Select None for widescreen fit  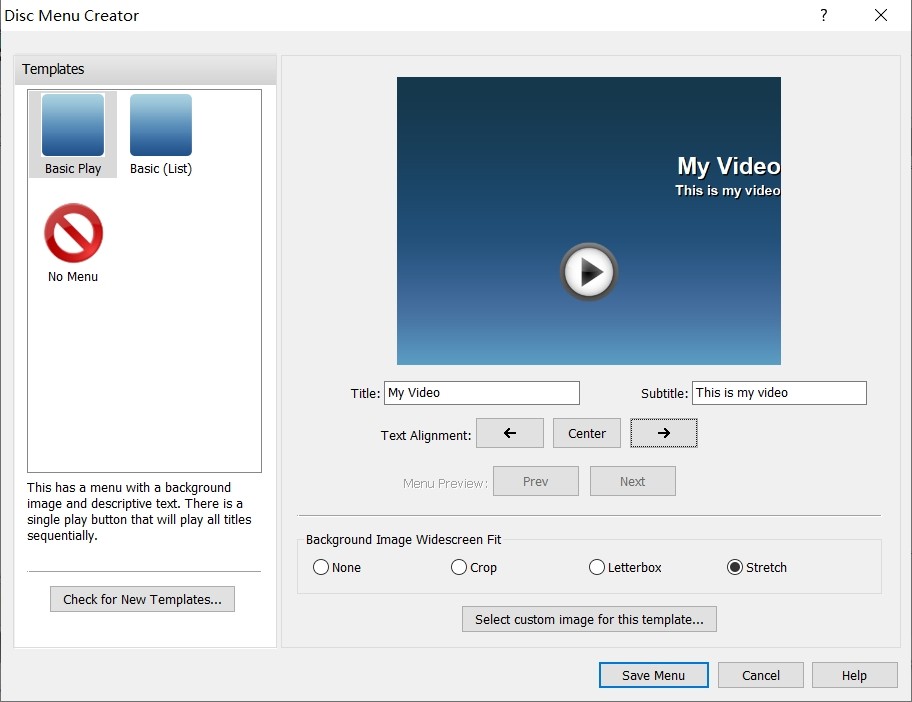[321, 567]
